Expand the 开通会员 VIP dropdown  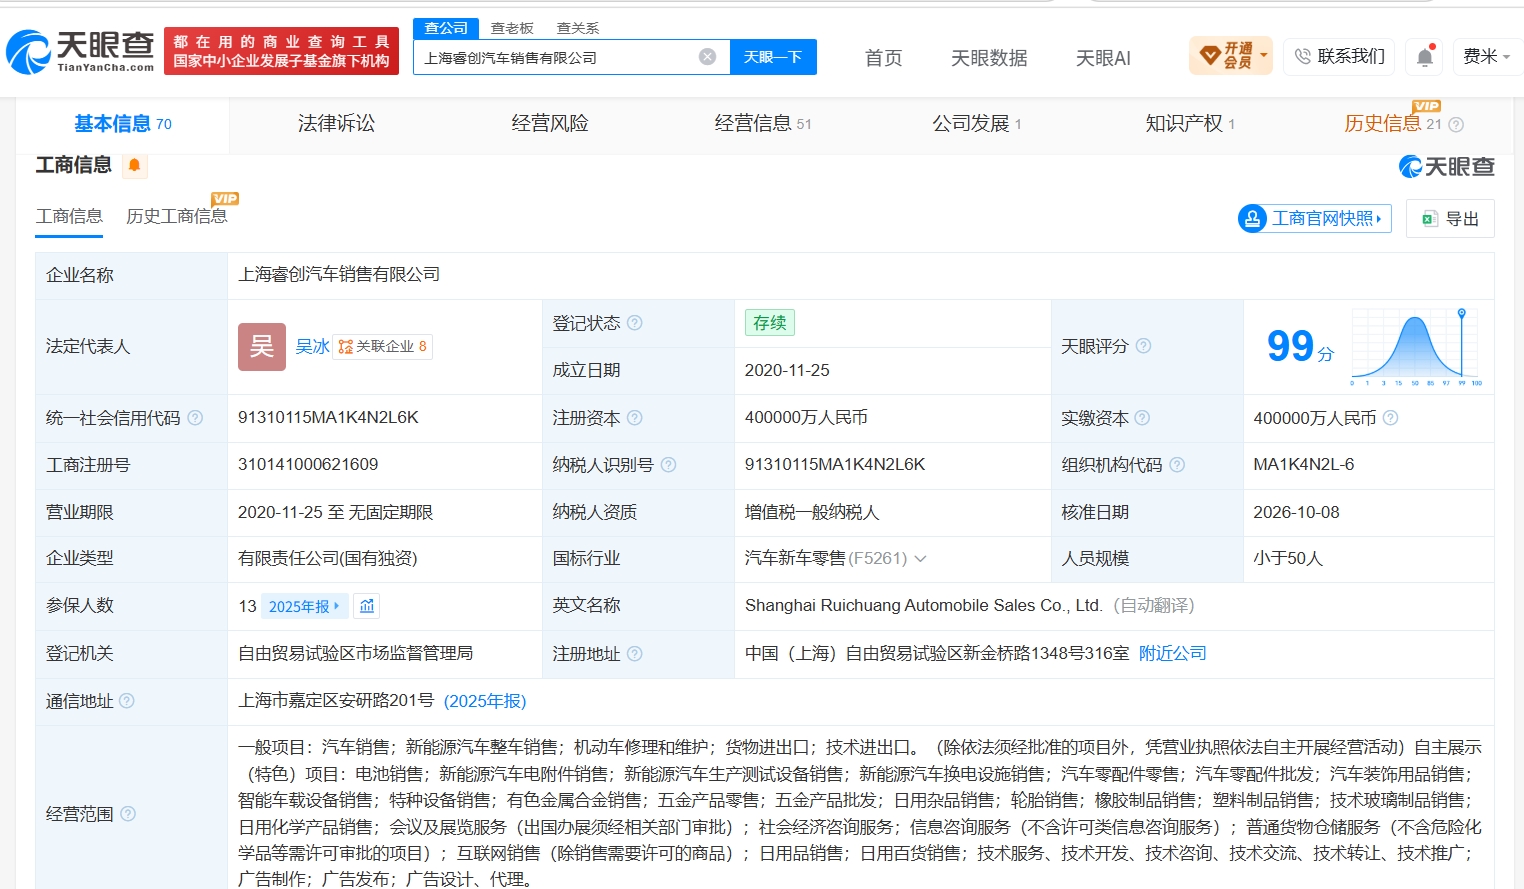tap(1231, 56)
